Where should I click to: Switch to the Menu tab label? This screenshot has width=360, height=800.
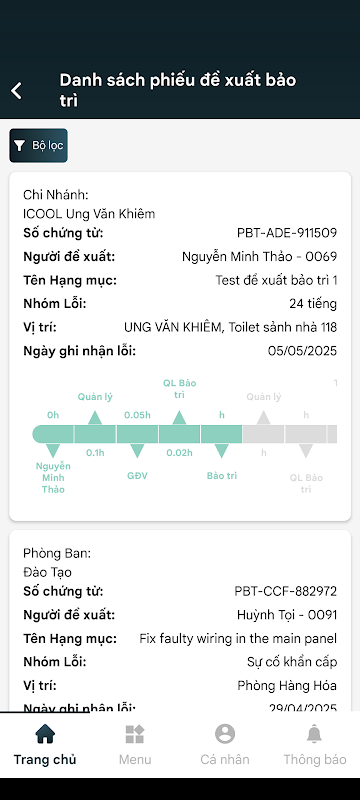[x=135, y=759]
